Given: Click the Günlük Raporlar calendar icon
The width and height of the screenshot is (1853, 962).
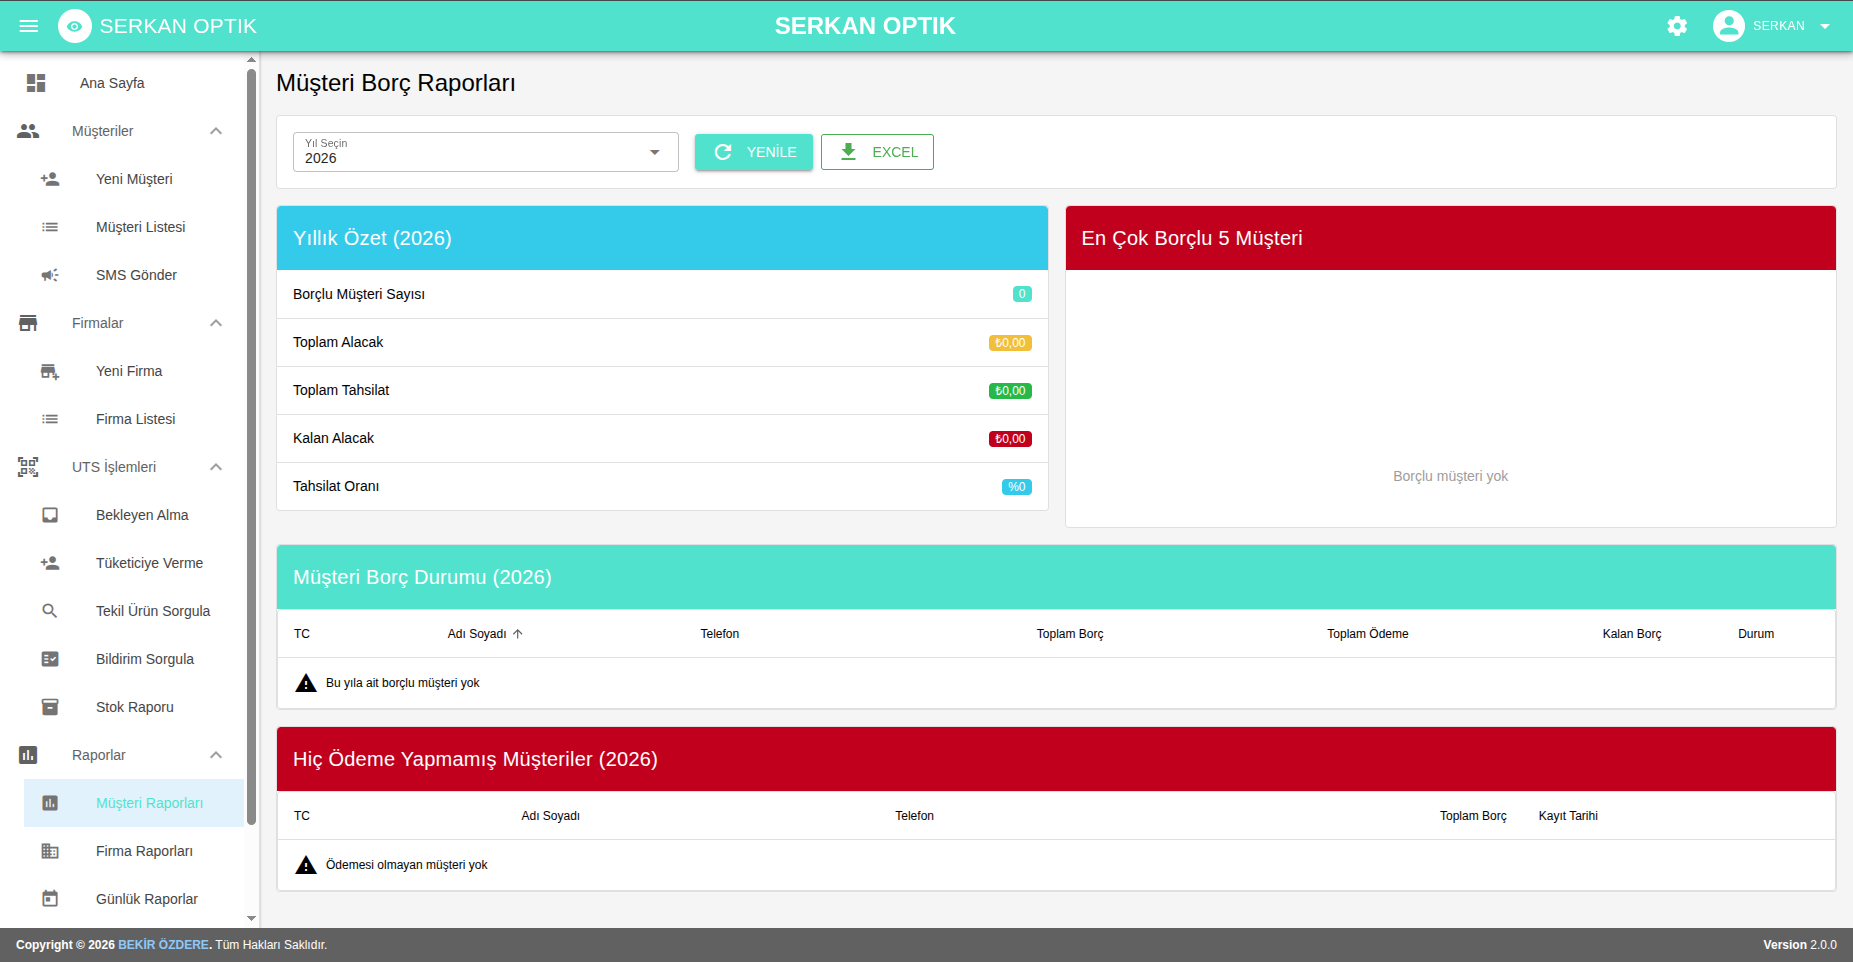Looking at the screenshot, I should [x=50, y=899].
